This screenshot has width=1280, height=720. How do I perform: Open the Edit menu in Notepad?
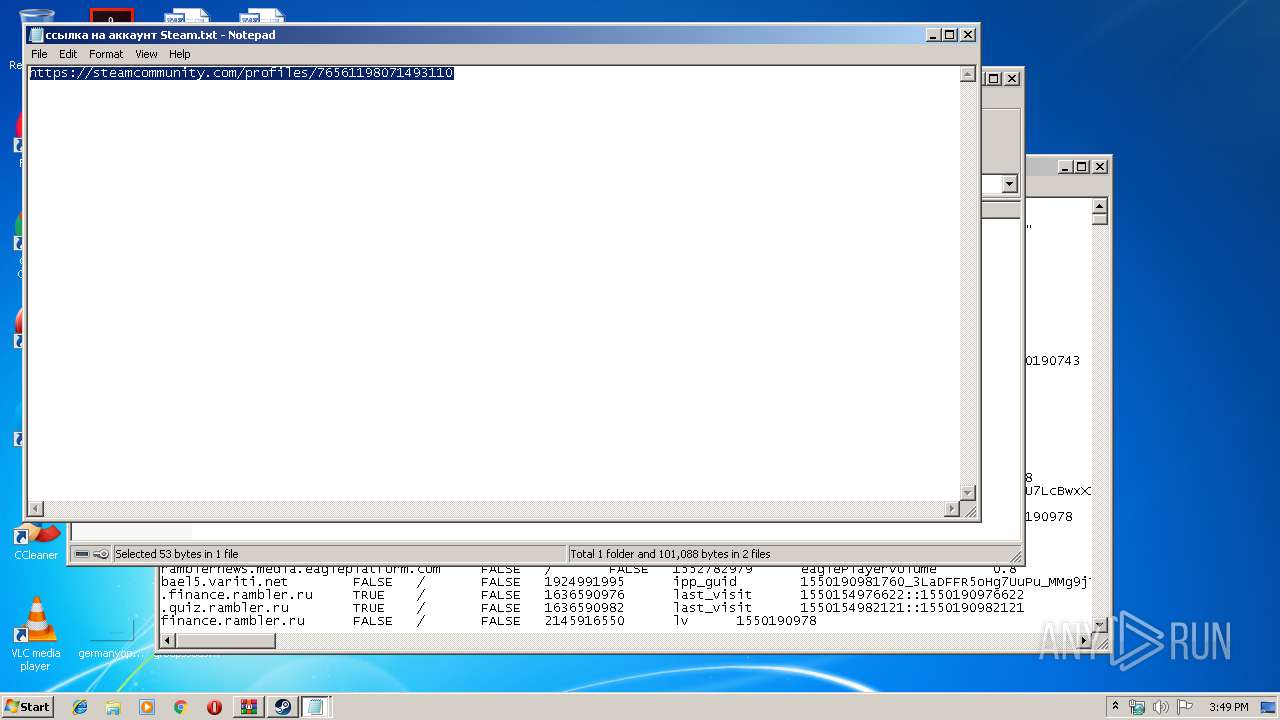68,54
